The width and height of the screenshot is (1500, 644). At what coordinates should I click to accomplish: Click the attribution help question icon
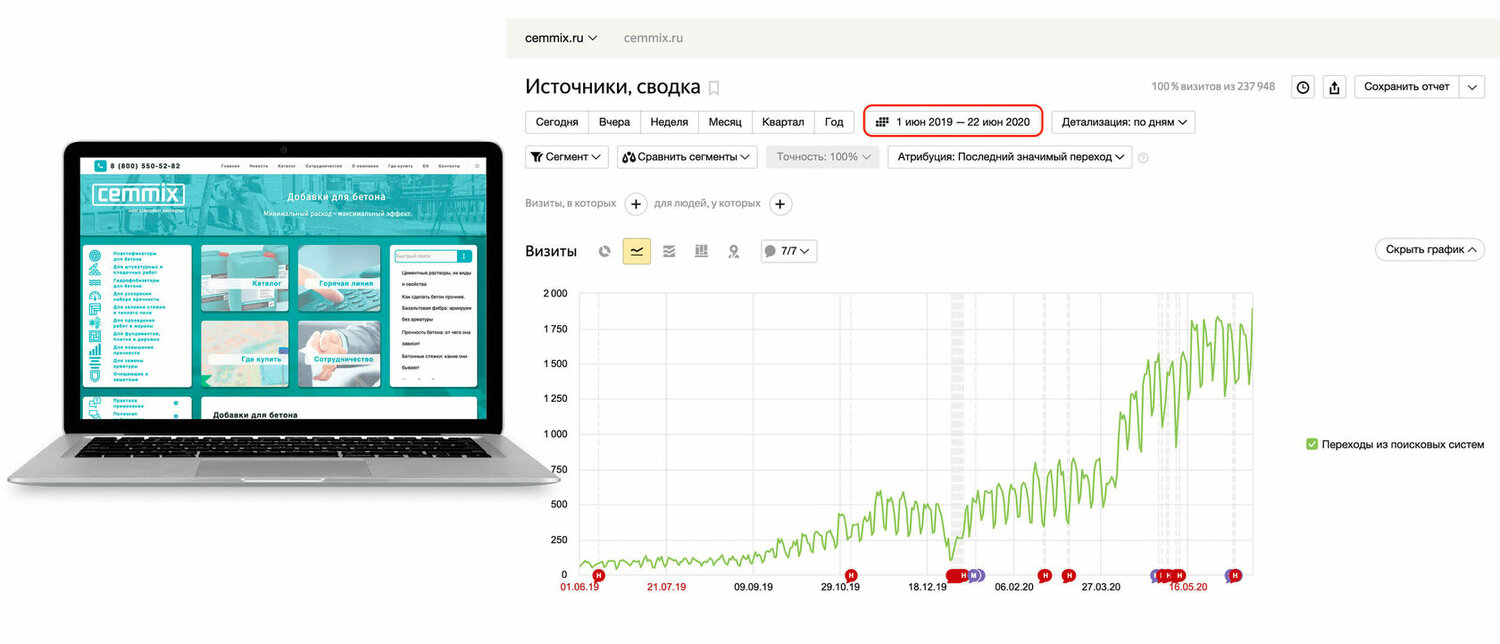tap(1143, 158)
